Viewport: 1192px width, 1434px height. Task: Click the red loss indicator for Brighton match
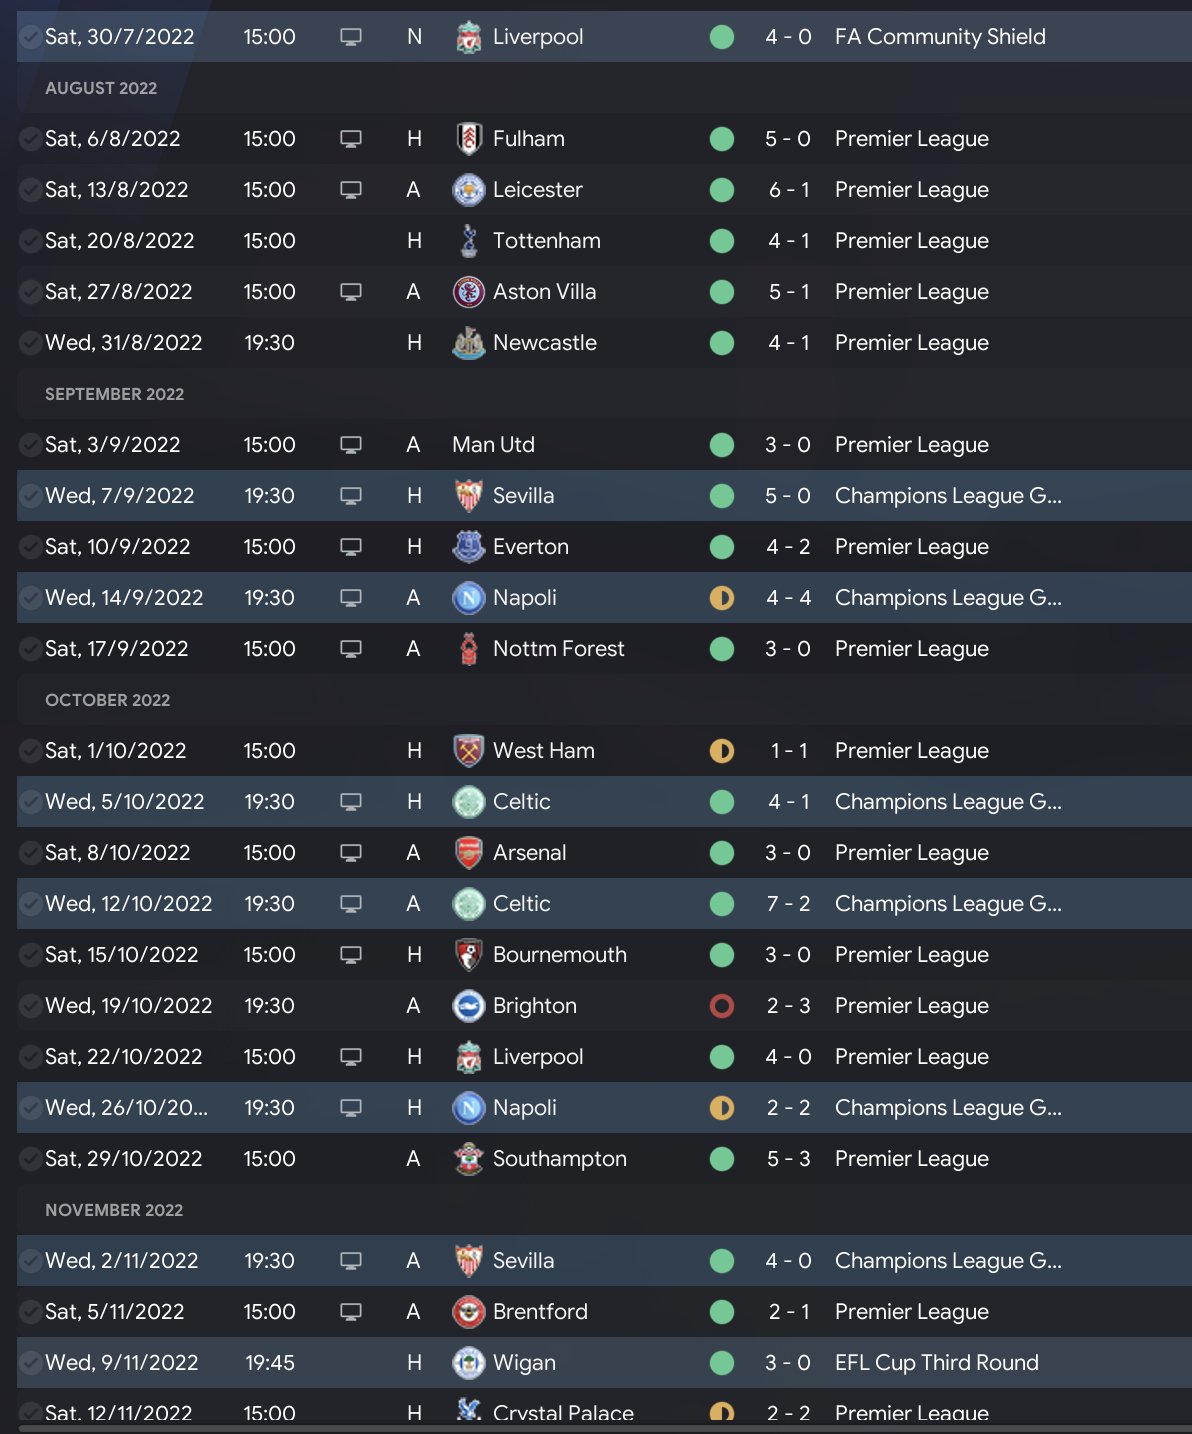[722, 1006]
